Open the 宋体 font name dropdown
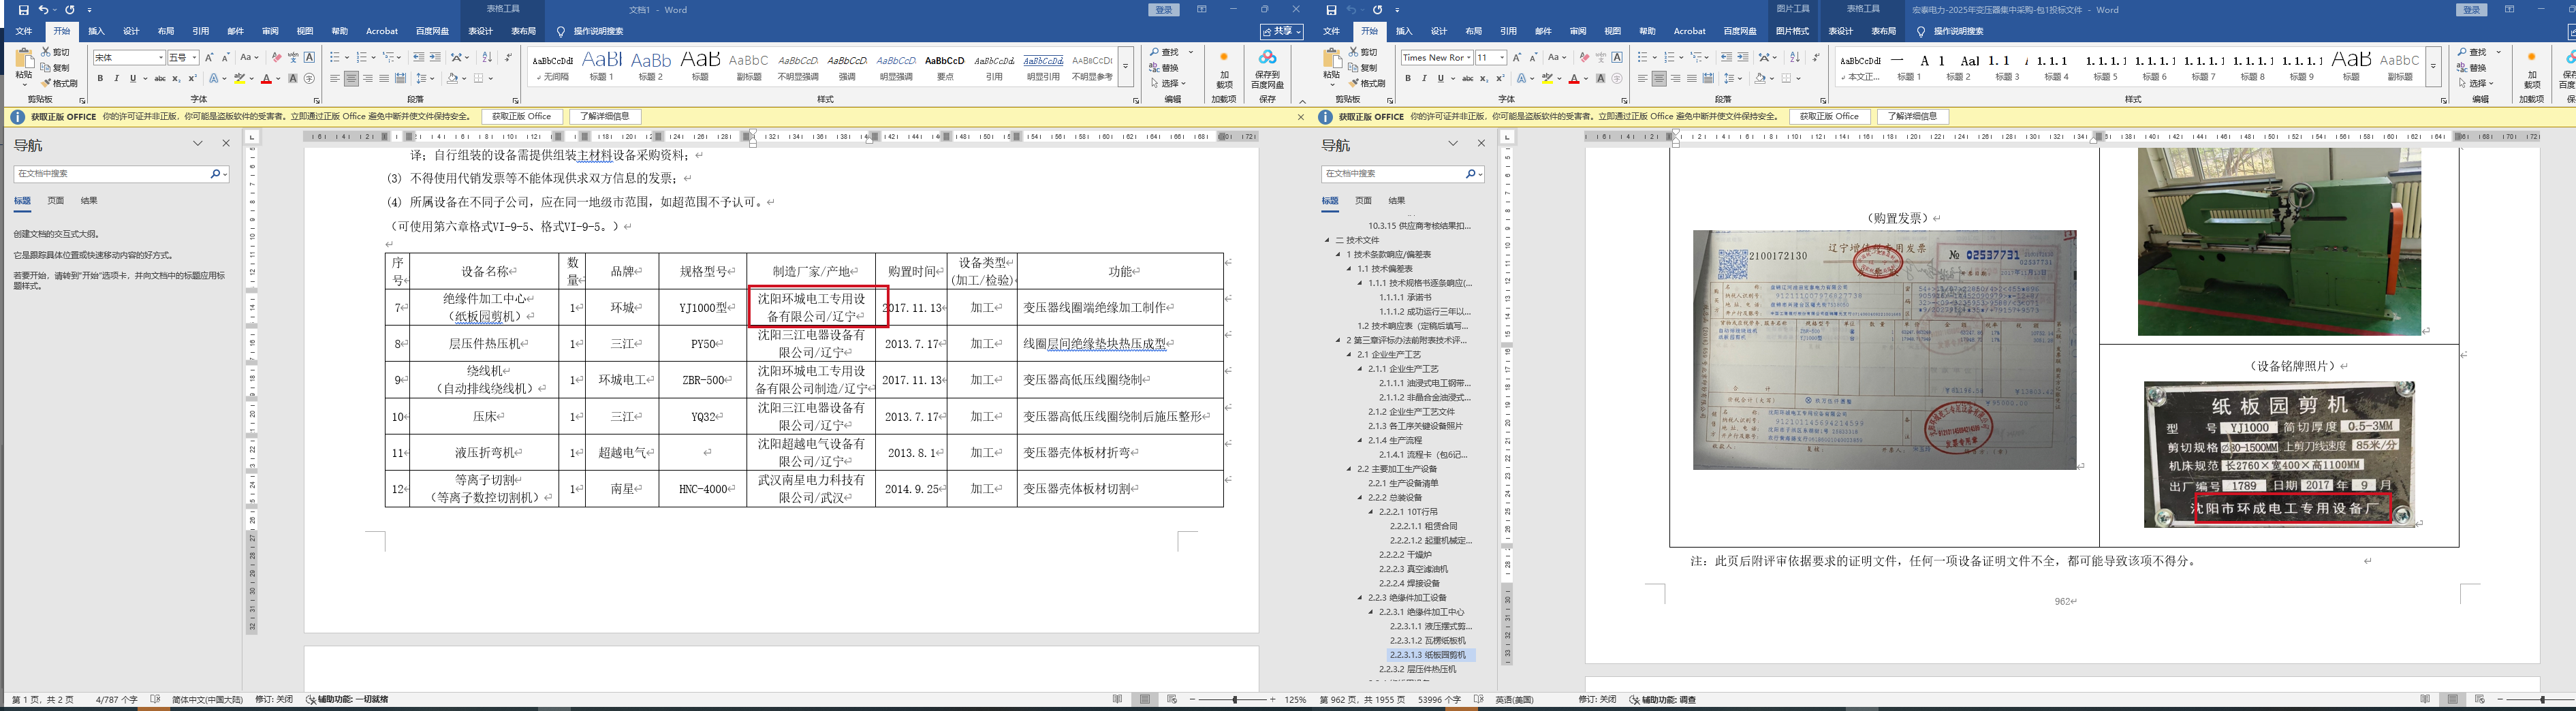Image resolution: width=2576 pixels, height=711 pixels. (160, 58)
